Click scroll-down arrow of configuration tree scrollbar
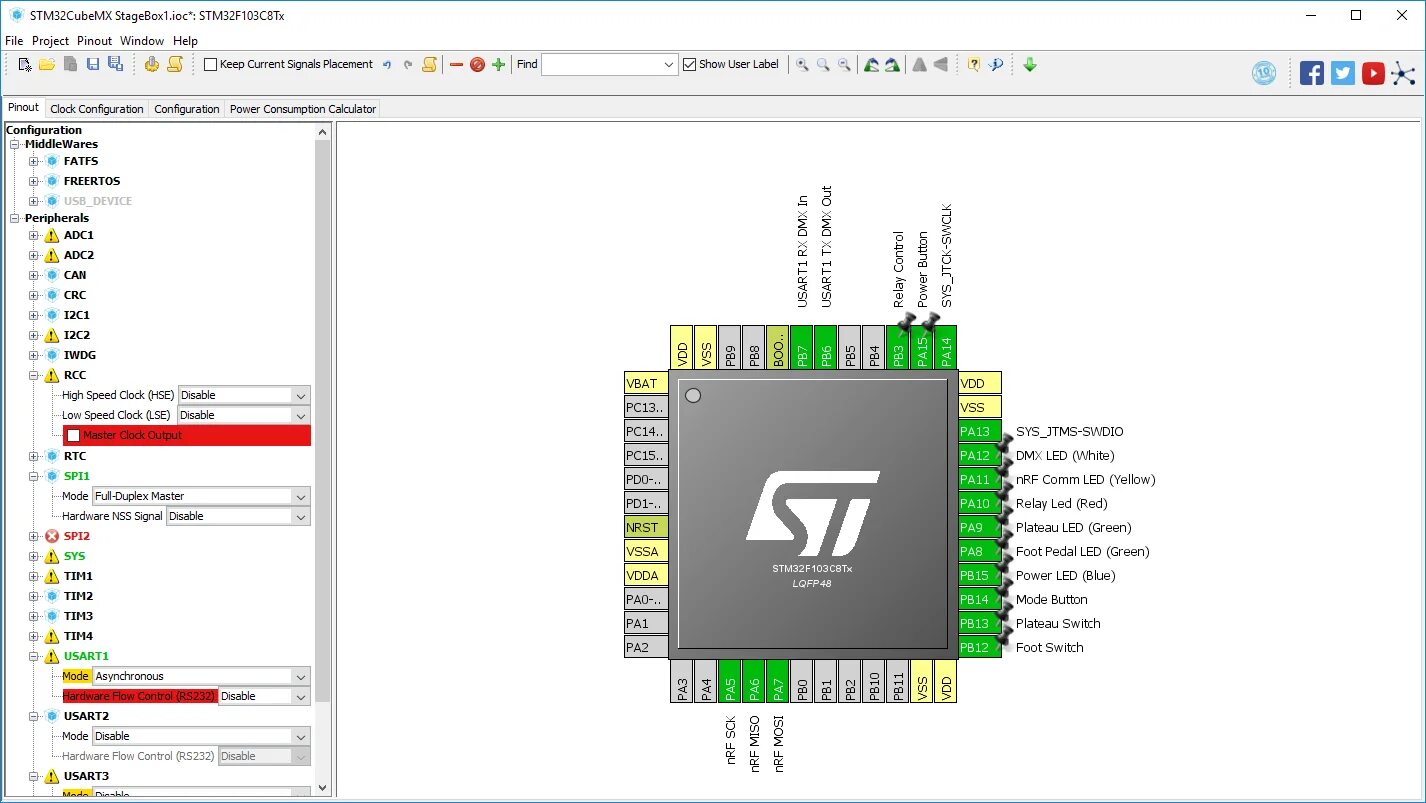Image resolution: width=1426 pixels, height=803 pixels. point(322,787)
